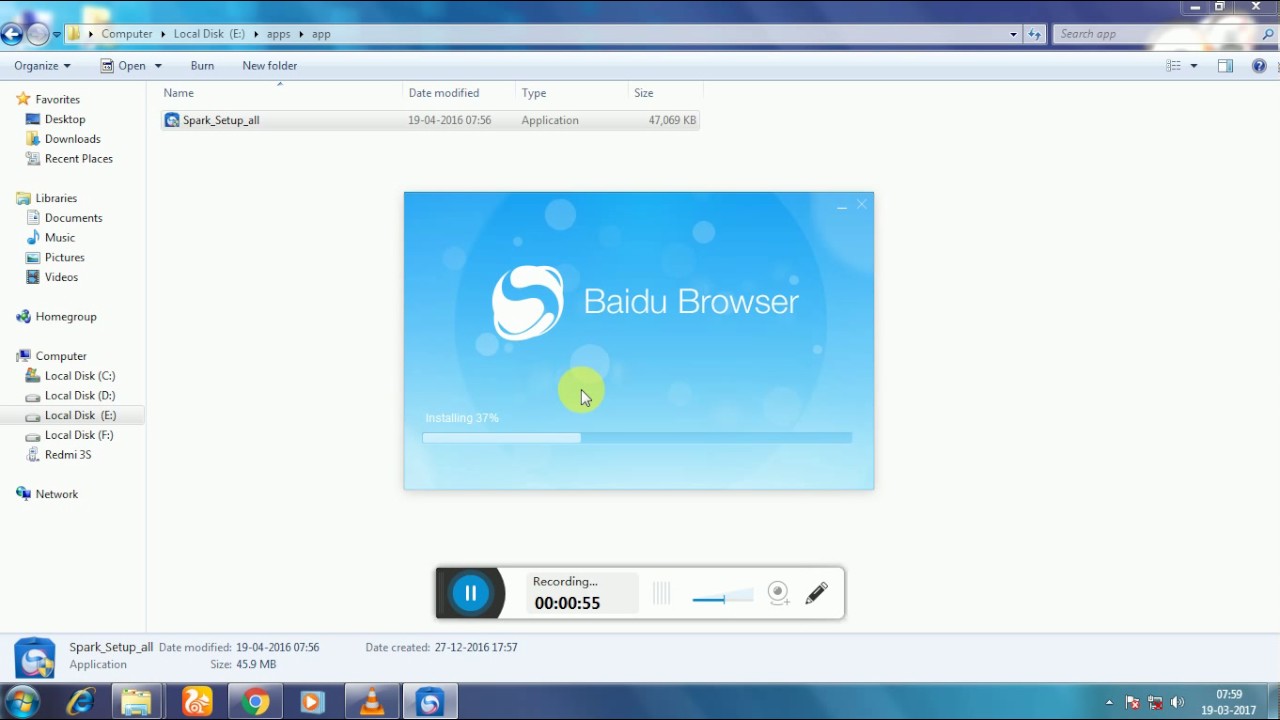
Task: Minimize the Baidu Browser installer window
Action: pos(842,205)
